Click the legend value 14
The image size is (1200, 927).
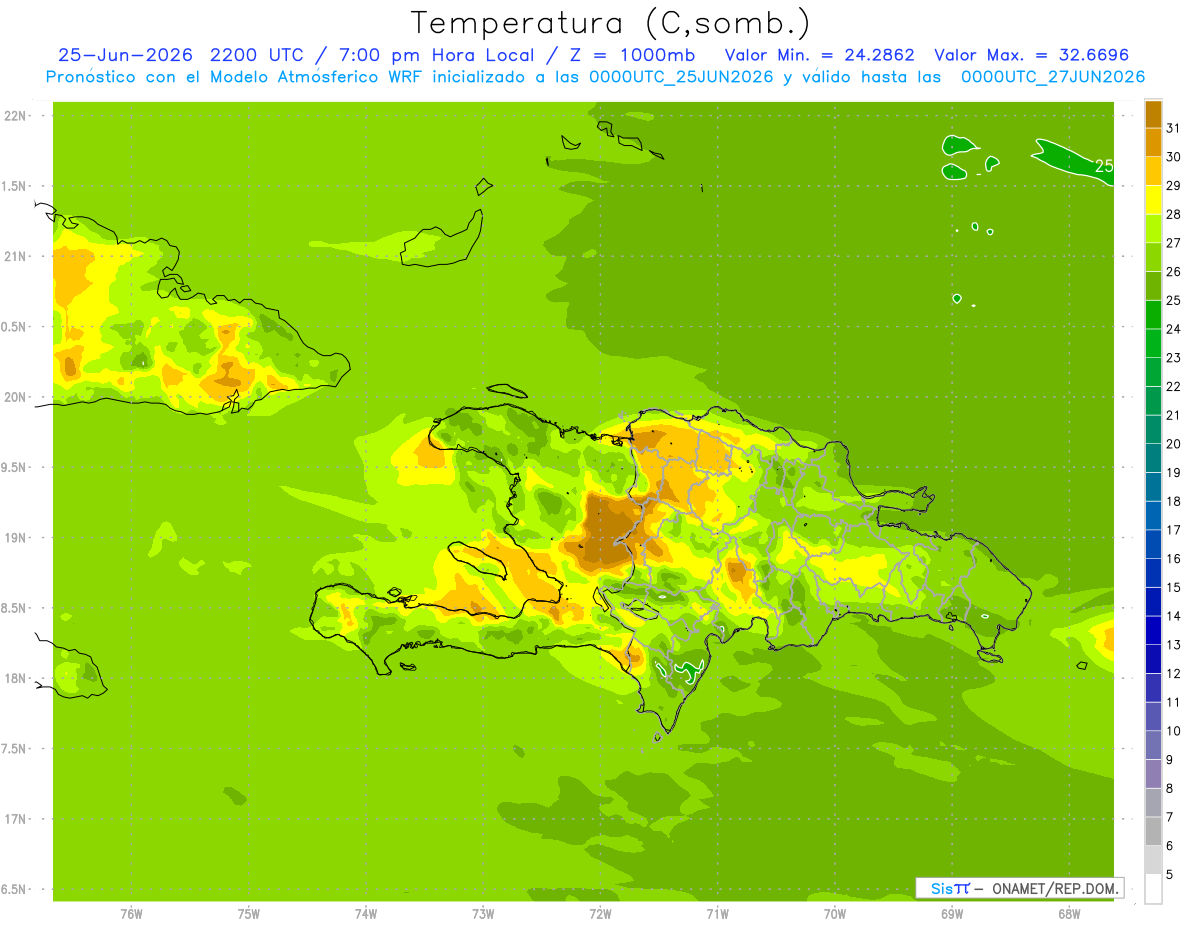(1174, 616)
